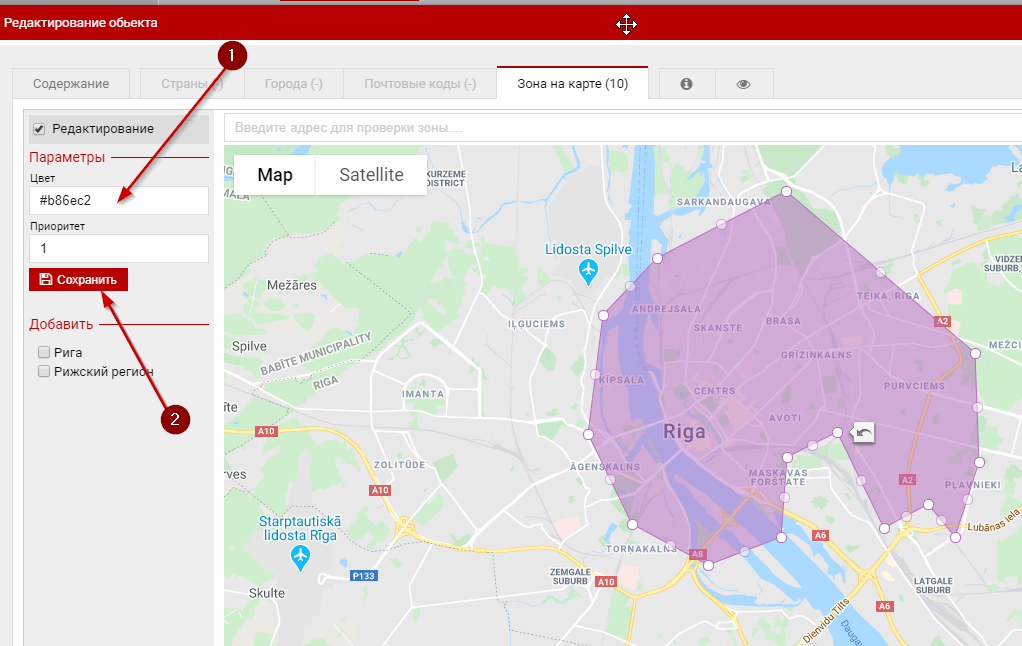Toggle the Редактирование checkbox
1022x646 pixels.
coord(40,129)
